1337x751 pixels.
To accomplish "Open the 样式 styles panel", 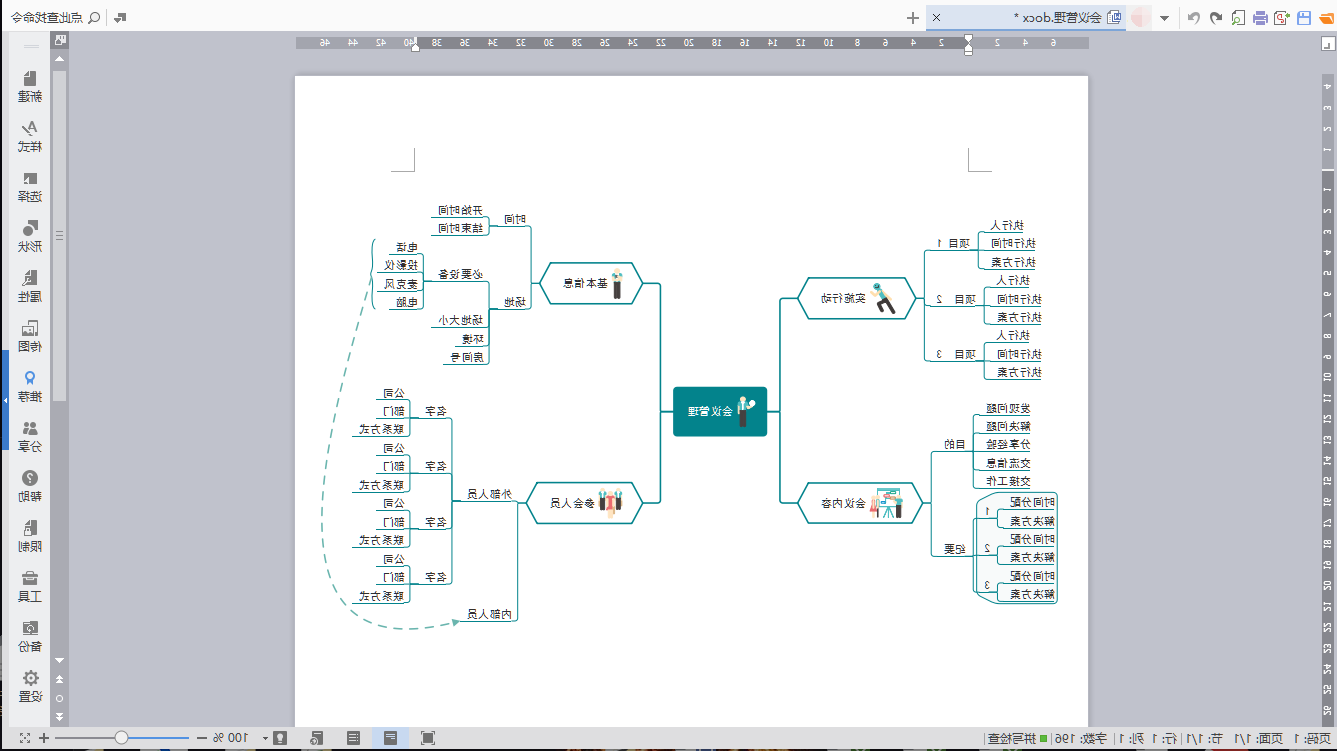I will (x=31, y=137).
